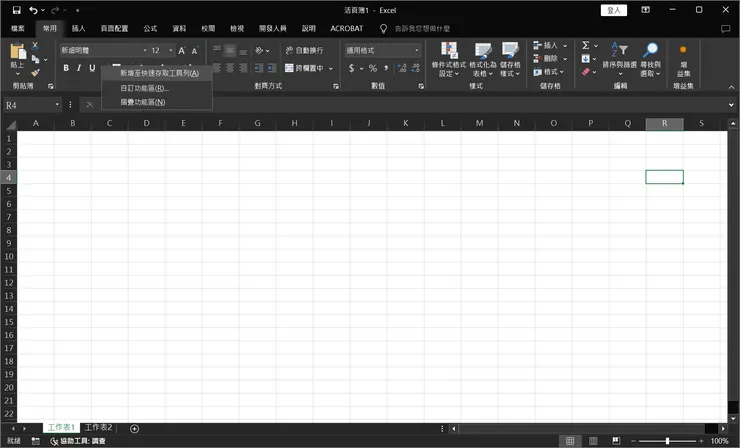740x448 pixels.
Task: Click the Find and Select magnifier icon
Action: pyautogui.click(x=650, y=49)
